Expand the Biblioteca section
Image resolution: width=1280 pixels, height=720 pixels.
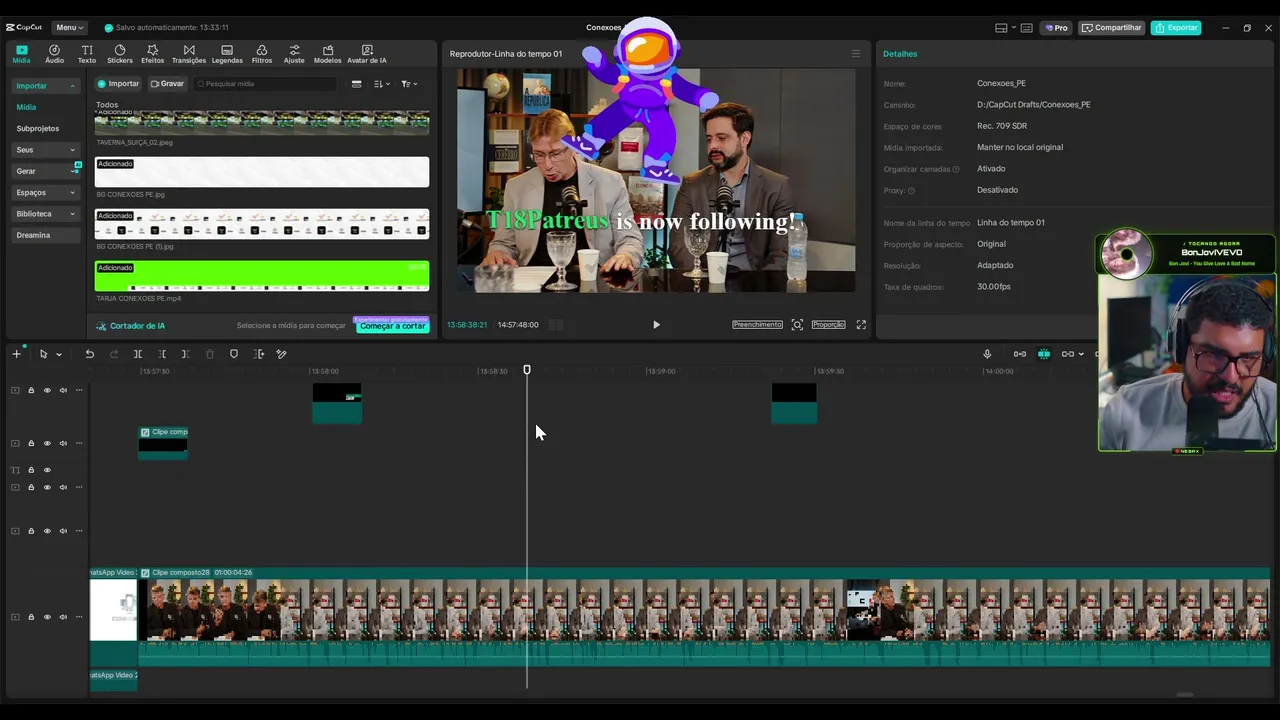pos(46,214)
